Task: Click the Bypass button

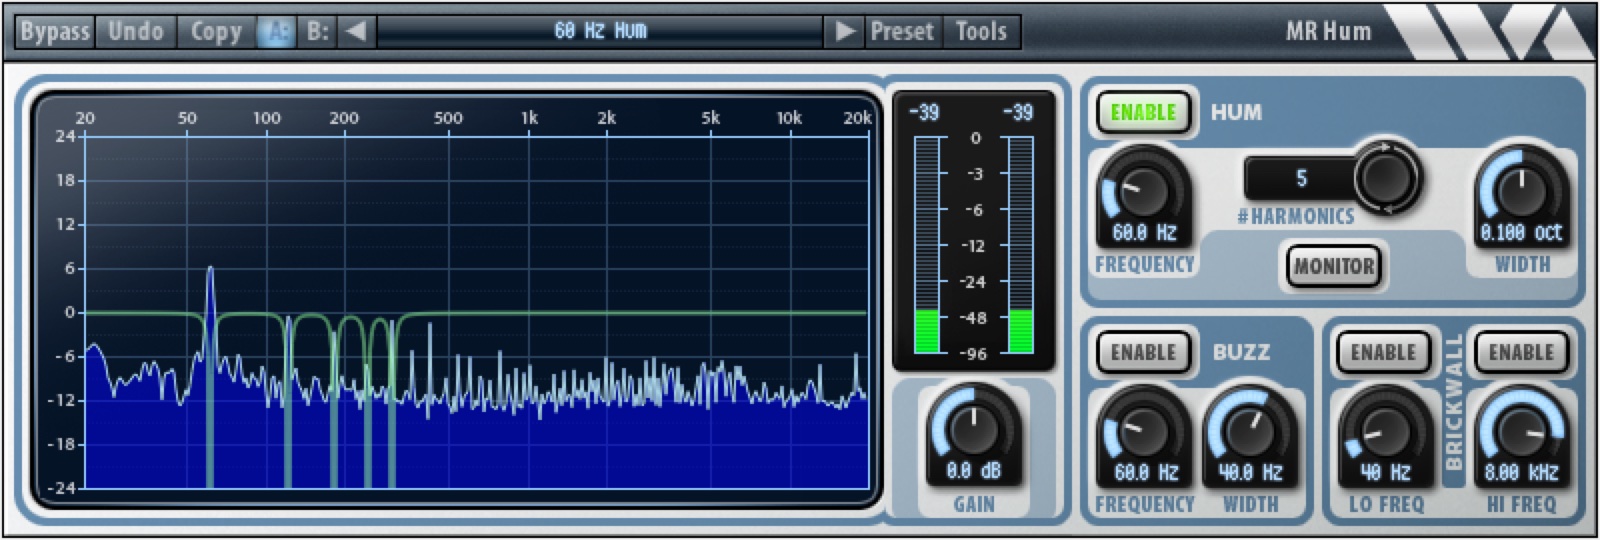Action: click(x=55, y=31)
